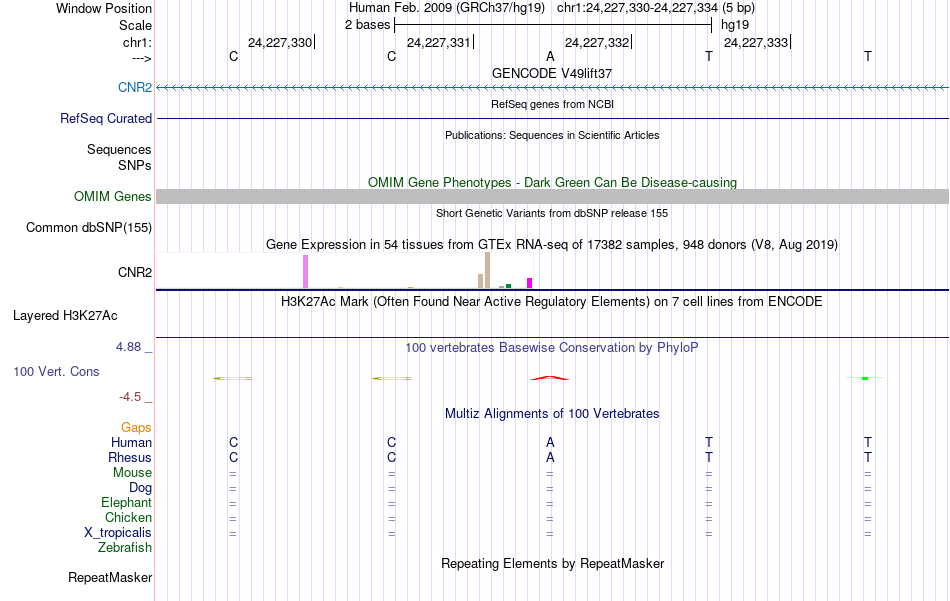Click Short Genetic Variants from dbSNP title
950x601 pixels.
[x=552, y=213]
